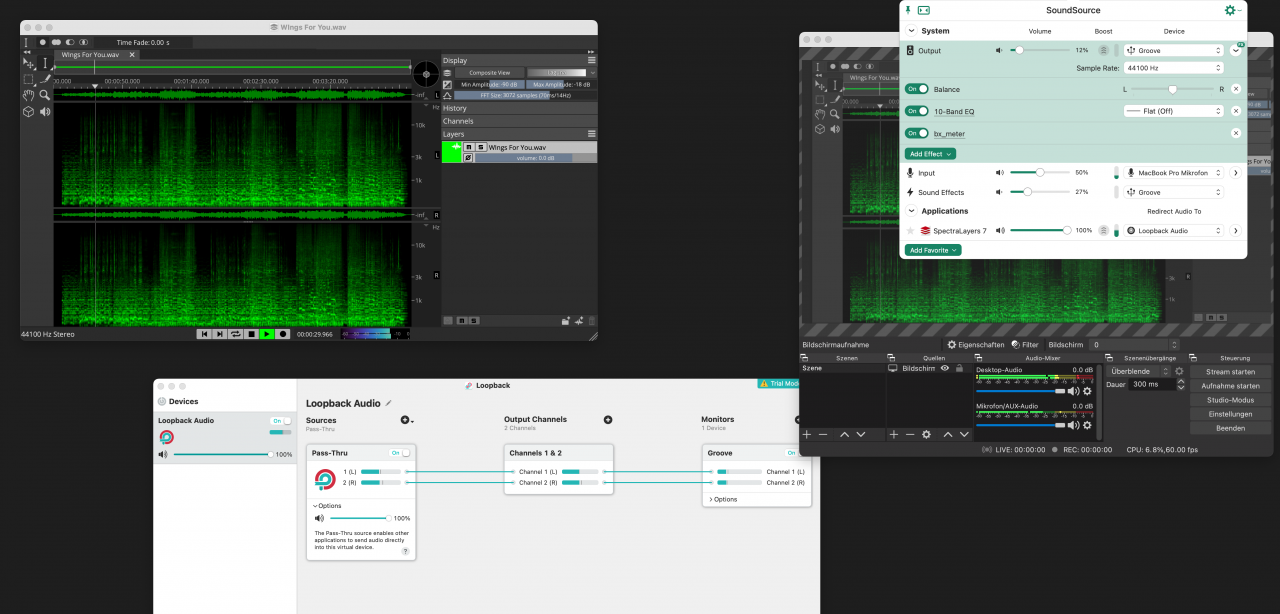
Task: Open the Sample Rate dropdown
Action: coord(1173,68)
